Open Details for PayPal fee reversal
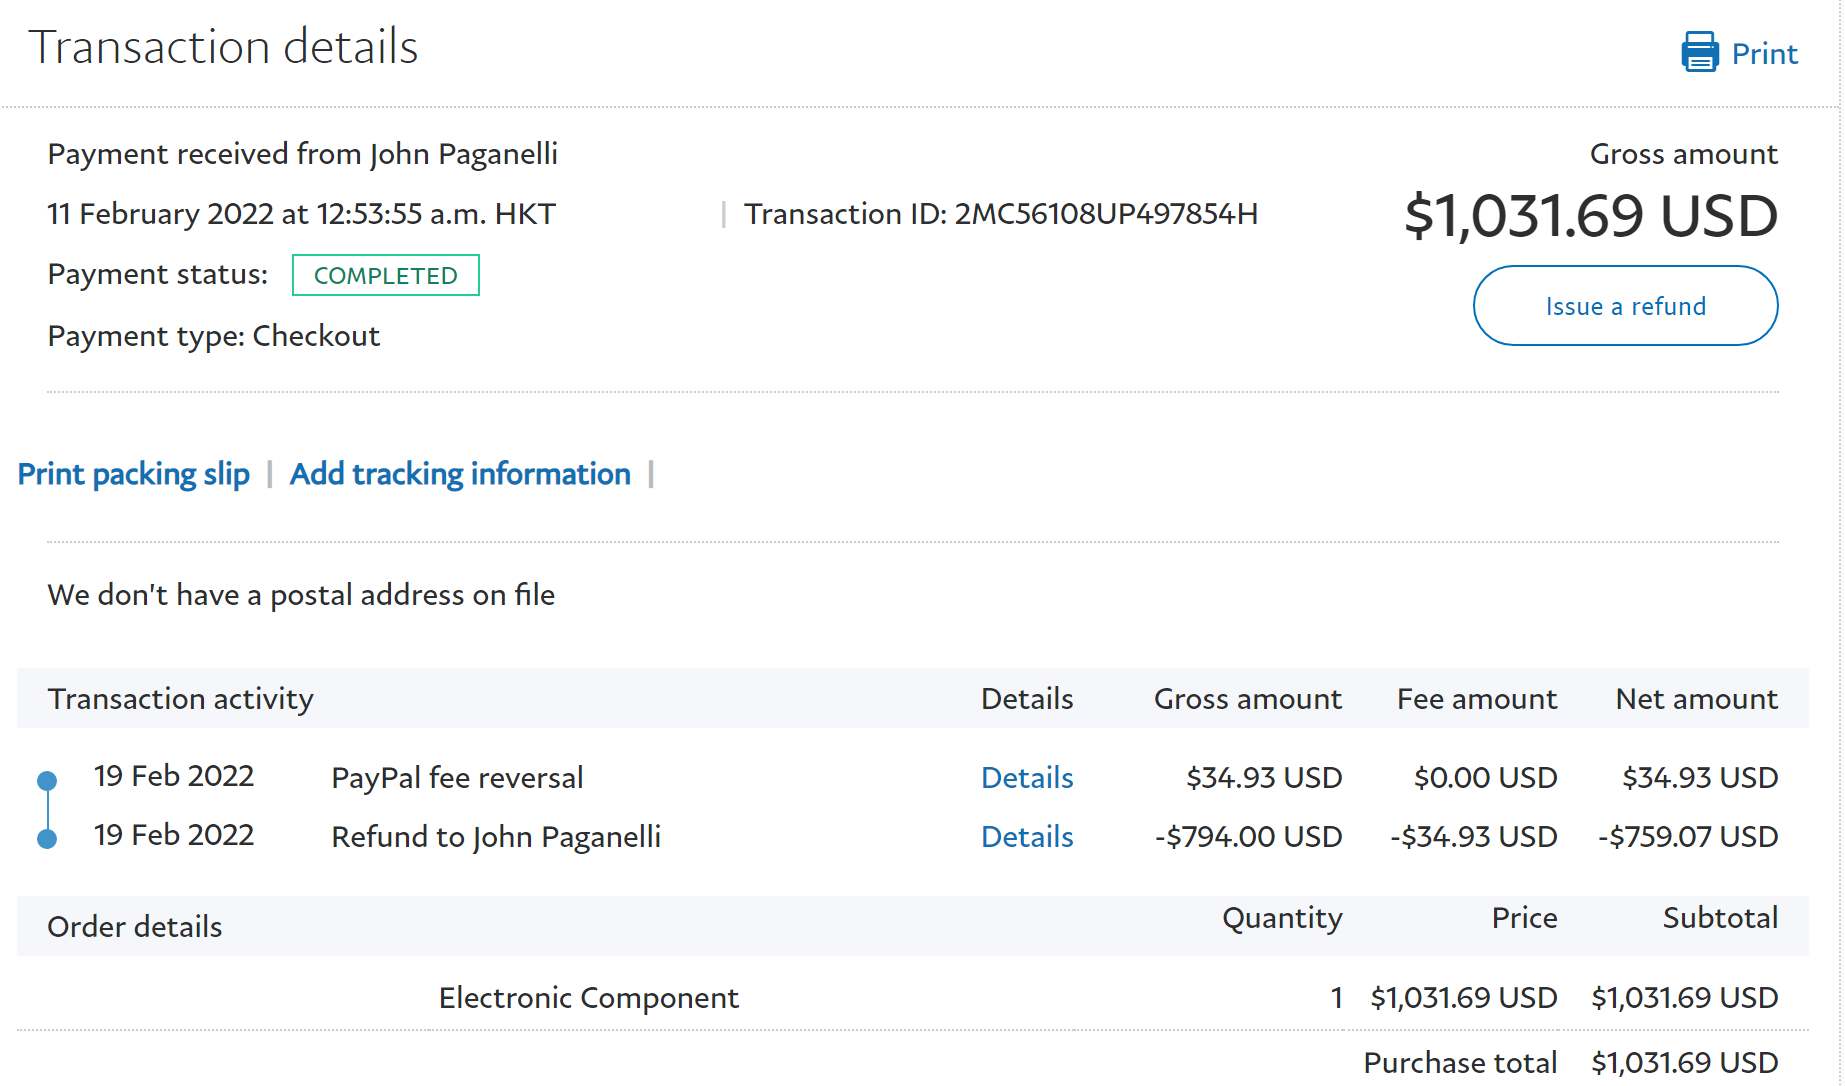This screenshot has width=1845, height=1086. (x=1026, y=778)
